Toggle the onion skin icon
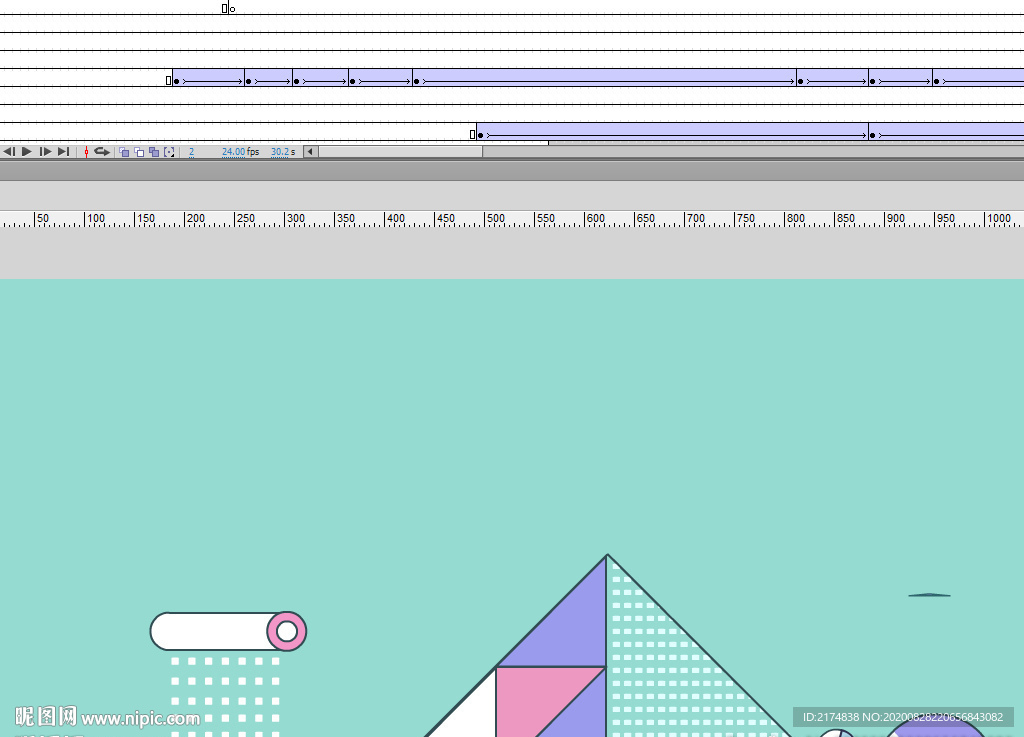Viewport: 1024px width, 737px height. tap(124, 152)
